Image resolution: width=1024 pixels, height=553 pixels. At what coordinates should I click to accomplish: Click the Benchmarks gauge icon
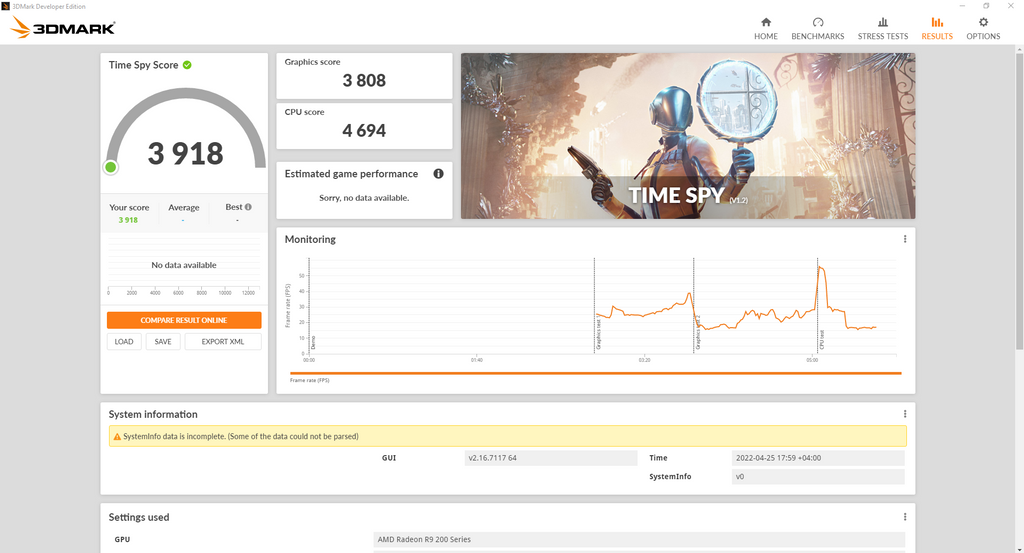pos(818,22)
